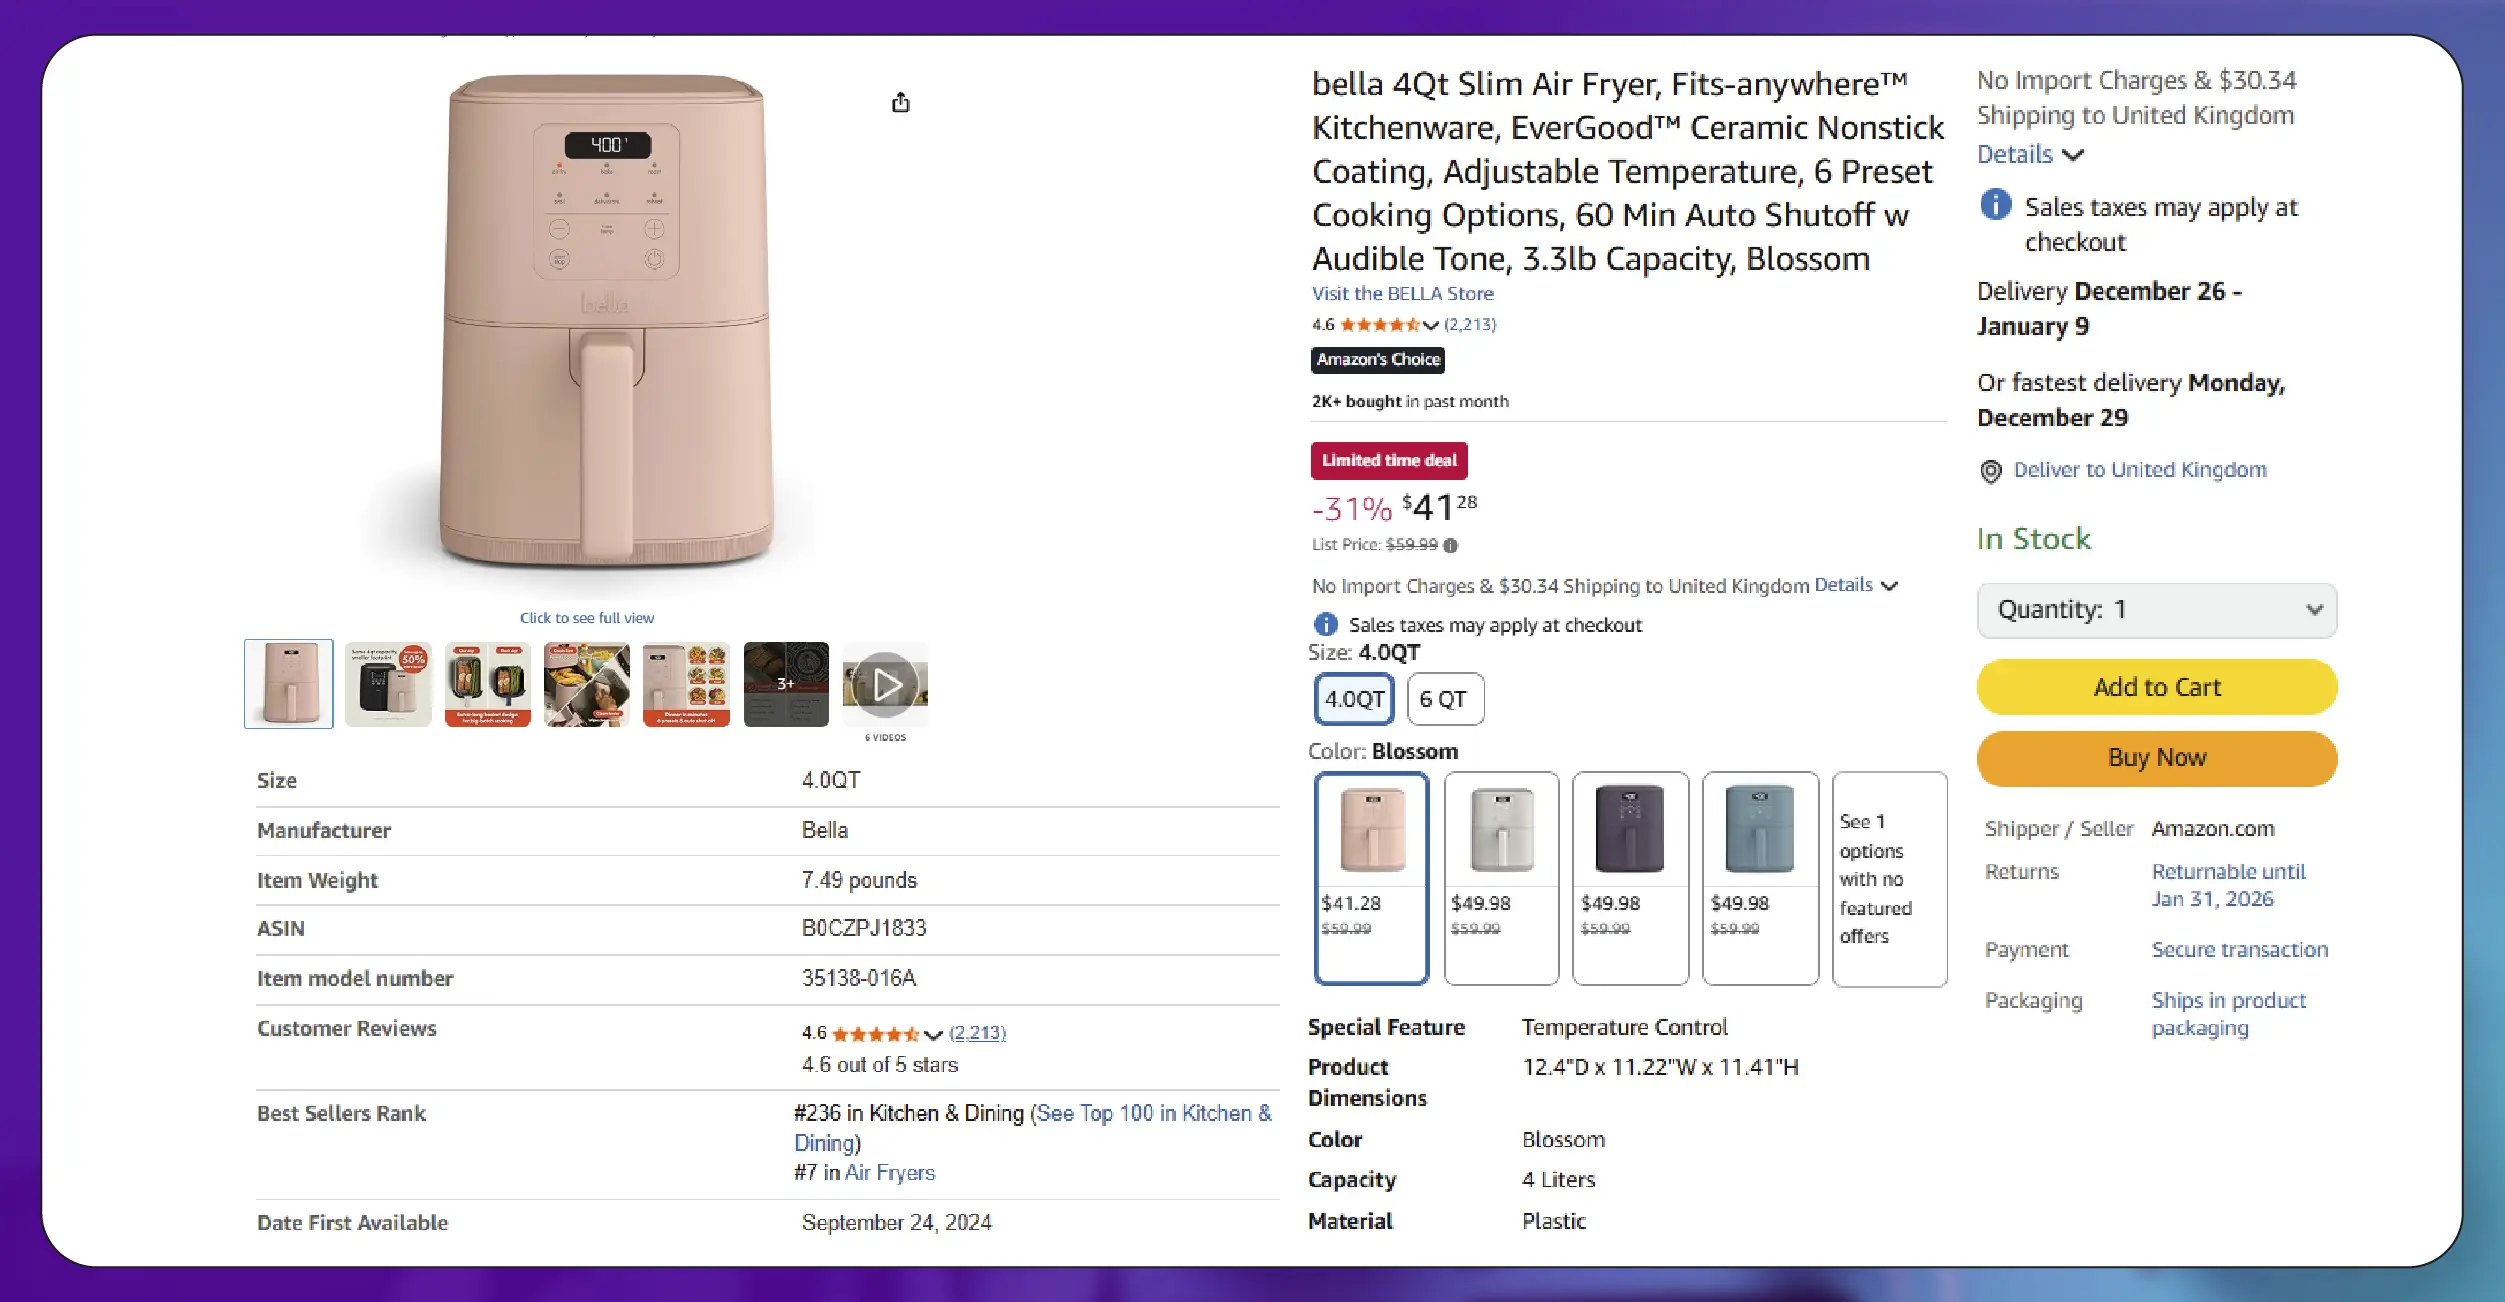The width and height of the screenshot is (2505, 1302).
Task: Expand the rating breakdown chevron near title
Action: [1431, 325]
